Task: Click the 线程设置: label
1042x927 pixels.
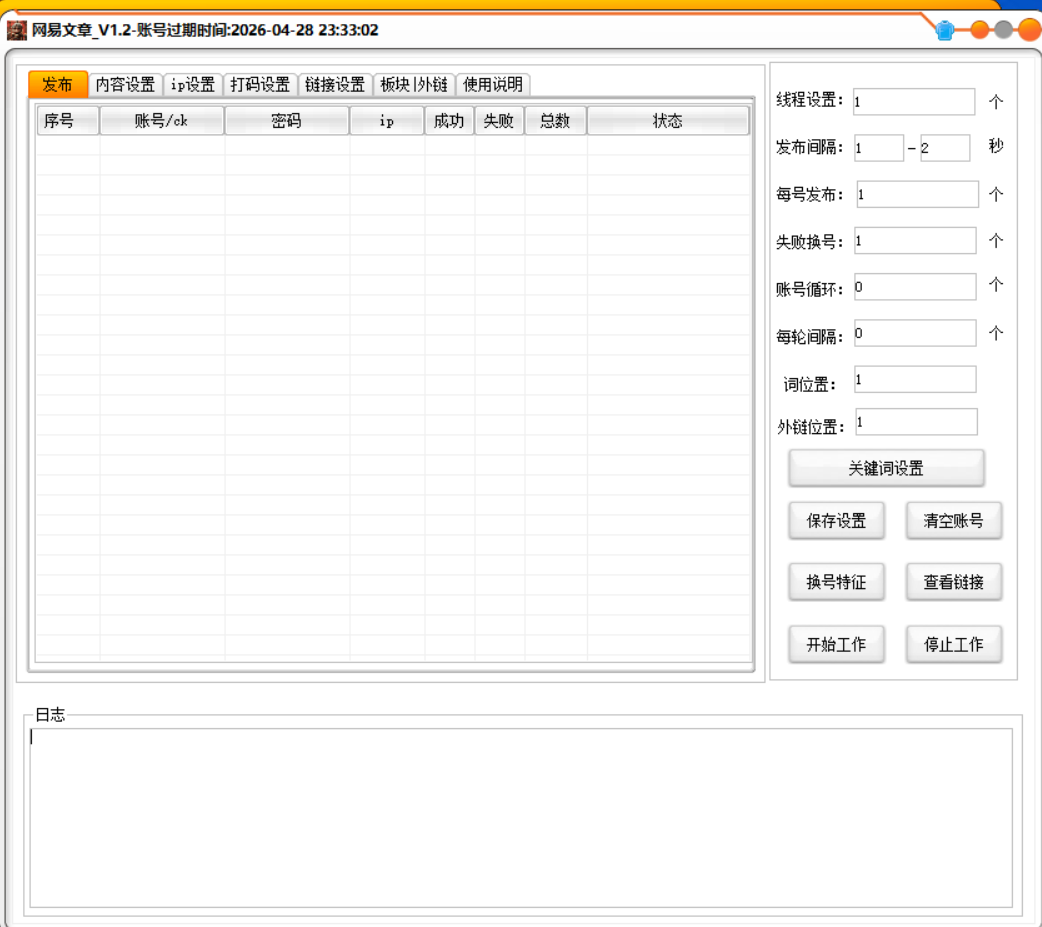Action: (x=809, y=101)
